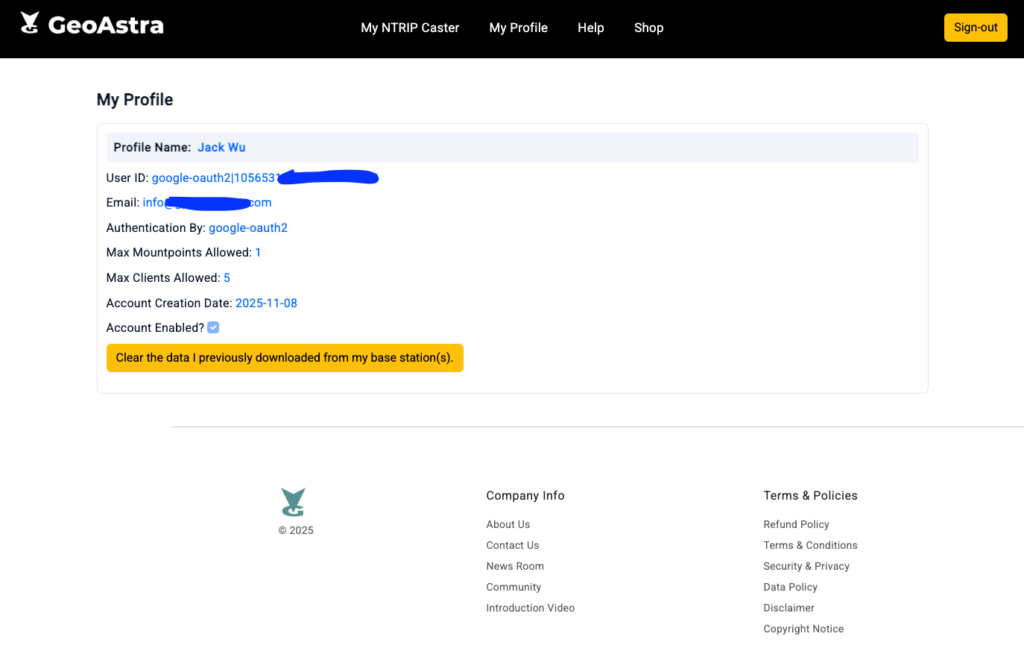1024x654 pixels.
Task: Open the My Profile menu item
Action: pos(518,28)
